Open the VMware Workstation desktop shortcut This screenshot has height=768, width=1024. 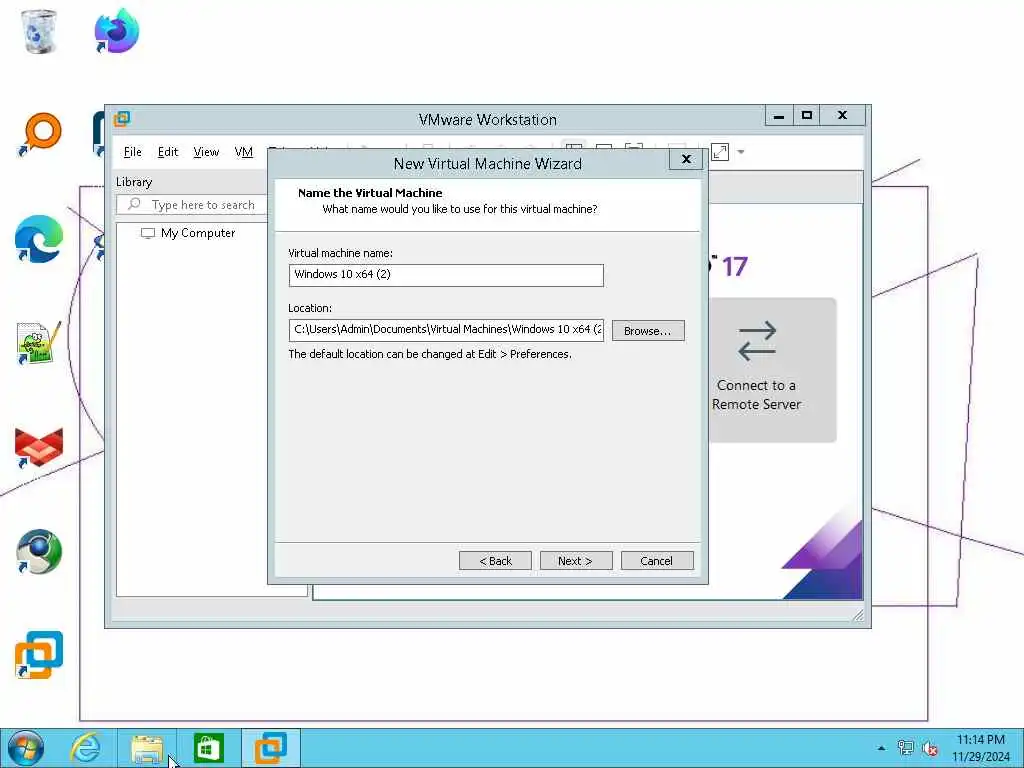click(x=39, y=655)
